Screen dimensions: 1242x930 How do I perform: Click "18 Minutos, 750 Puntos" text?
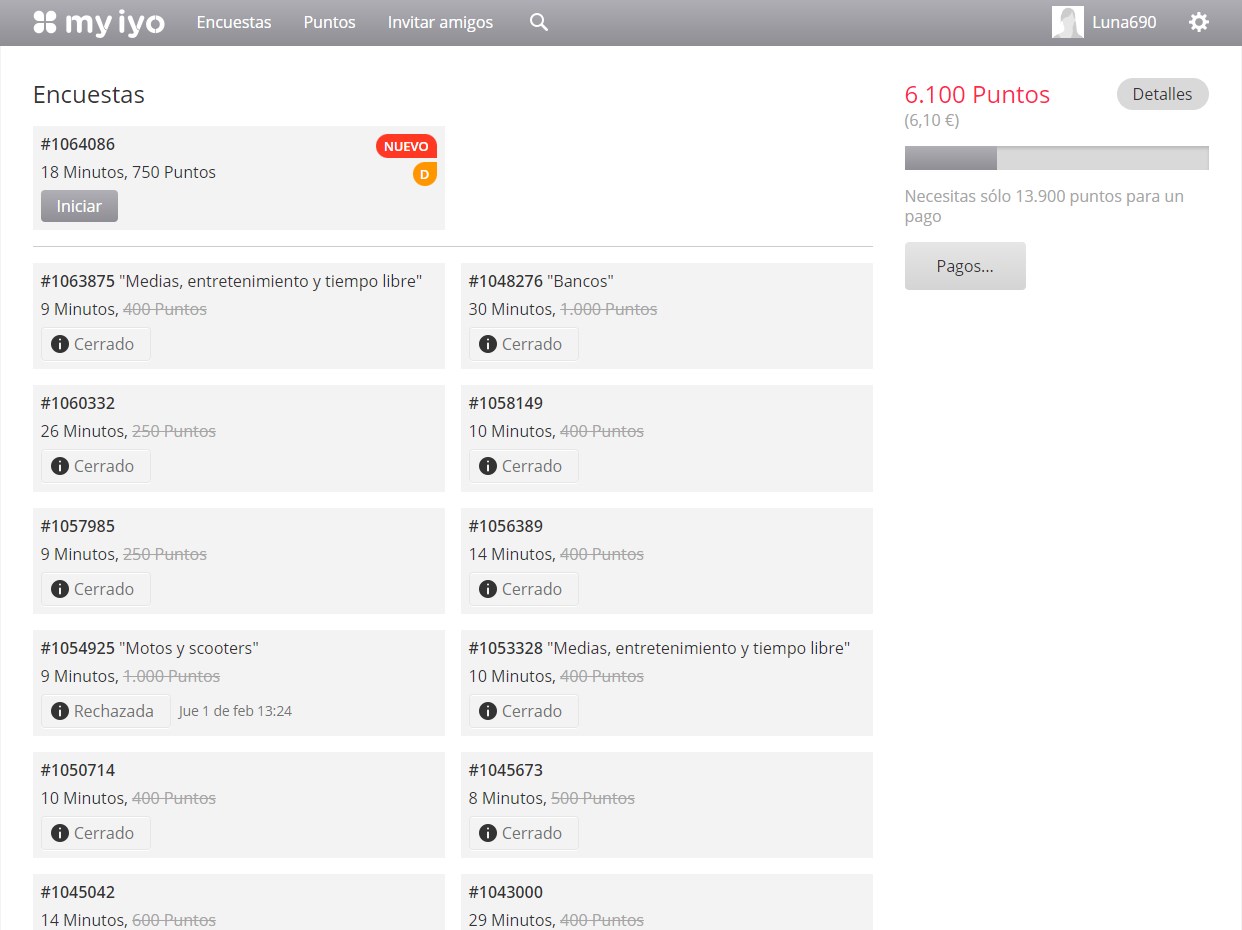(x=128, y=172)
